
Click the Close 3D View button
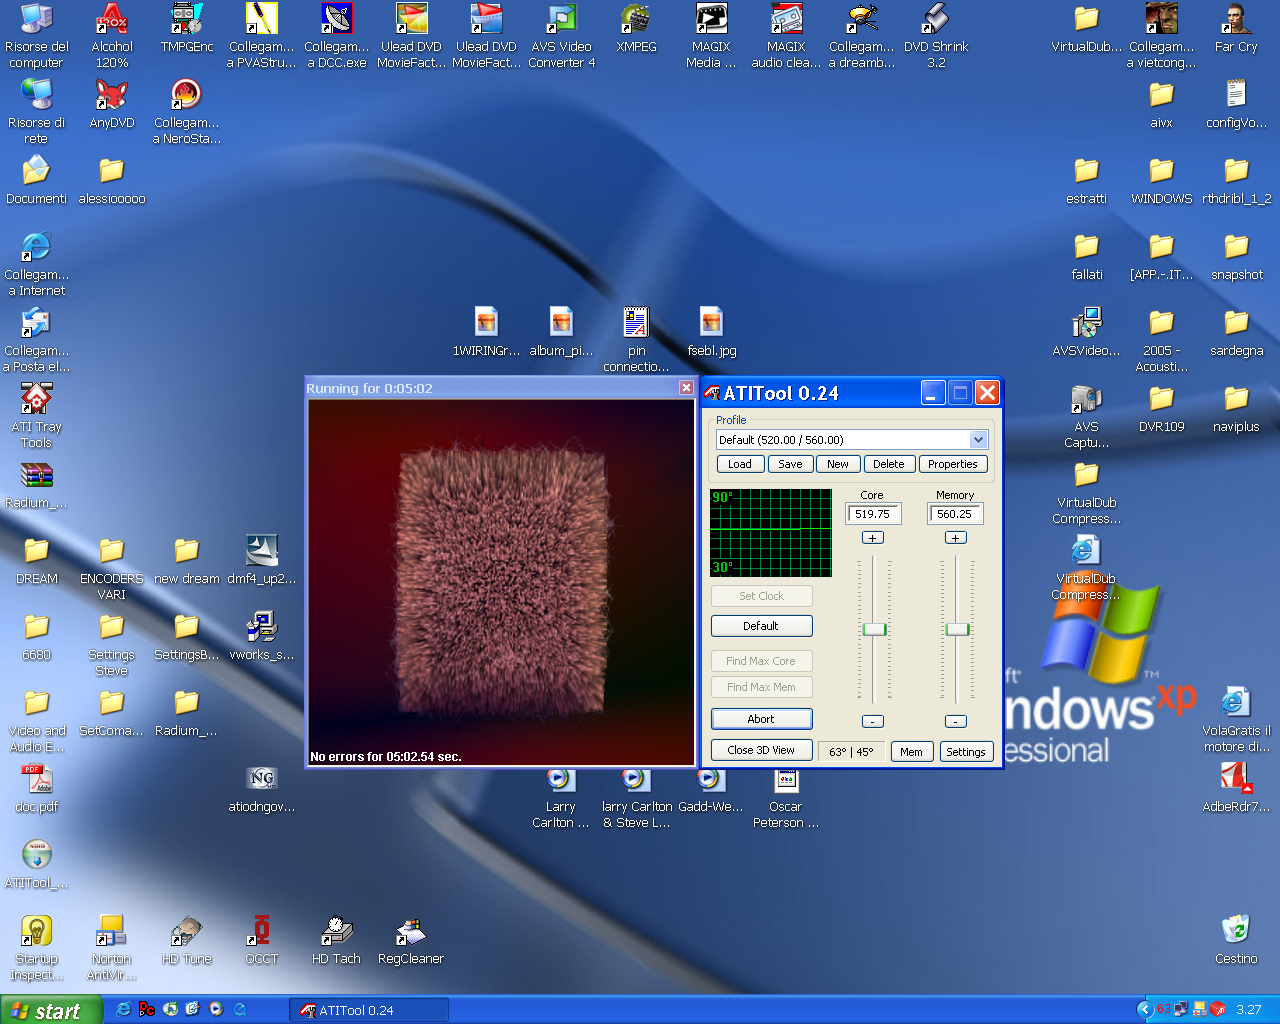point(761,750)
